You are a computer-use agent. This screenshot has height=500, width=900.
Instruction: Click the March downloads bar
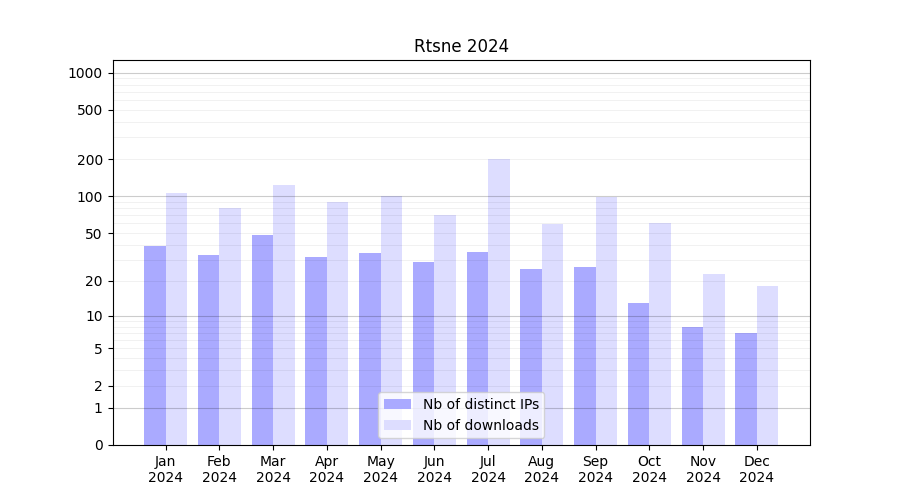click(x=284, y=315)
